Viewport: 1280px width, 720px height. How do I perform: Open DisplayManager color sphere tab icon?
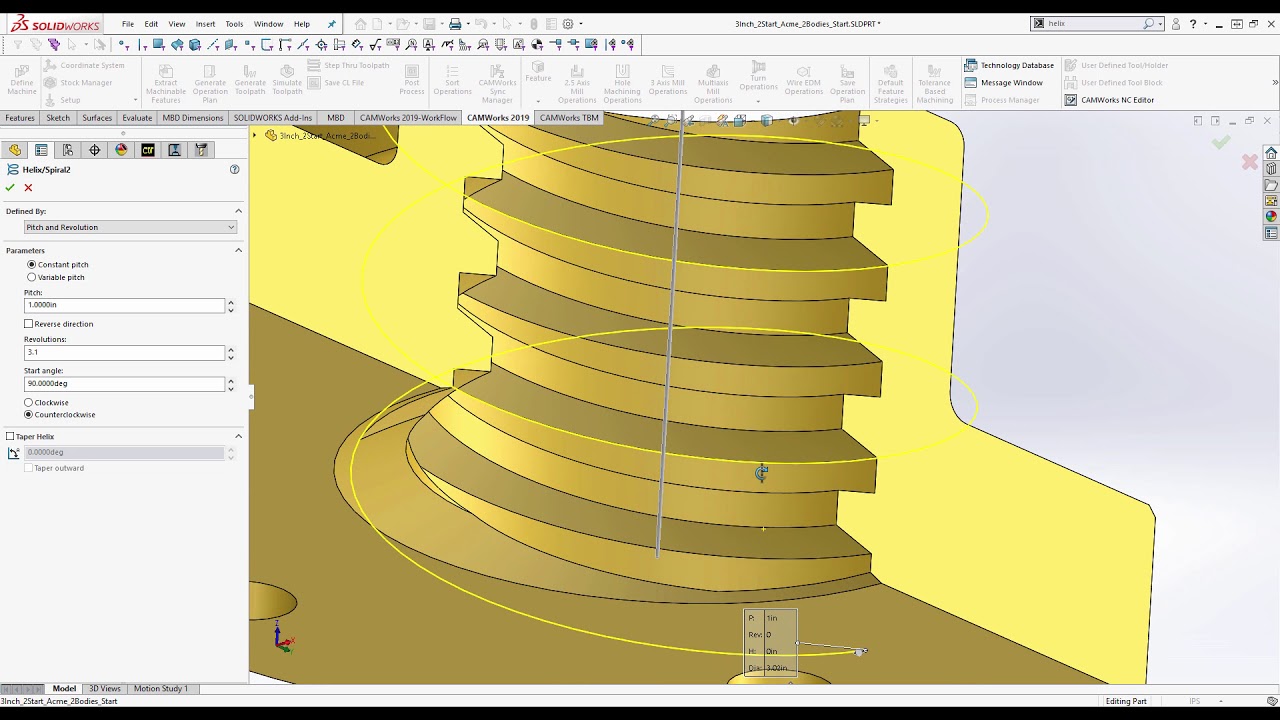pos(121,150)
